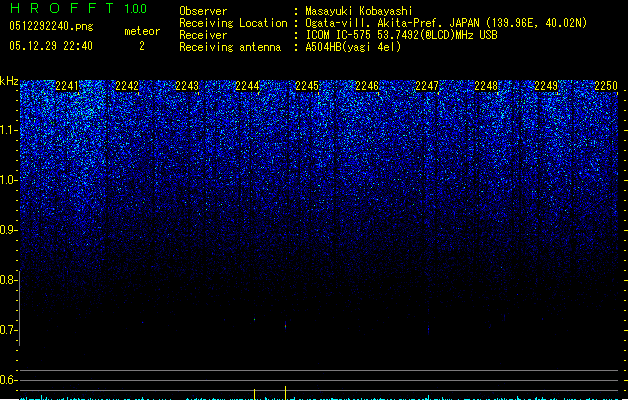
Task: Click the 1.0 kHz axis tick label
Action: click(x=9, y=180)
